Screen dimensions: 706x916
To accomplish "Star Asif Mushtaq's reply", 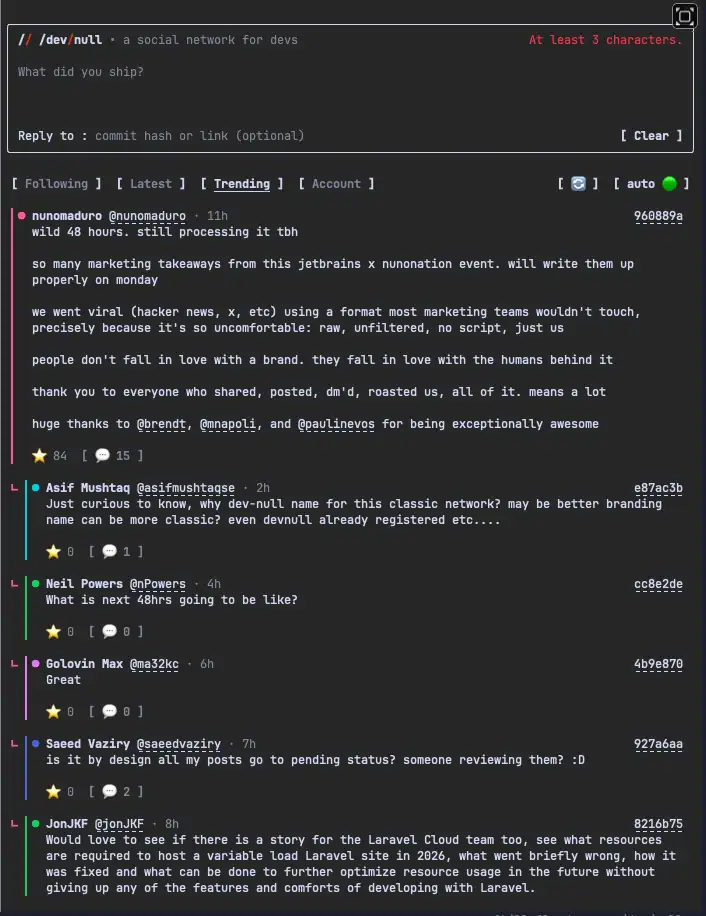I will click(53, 551).
